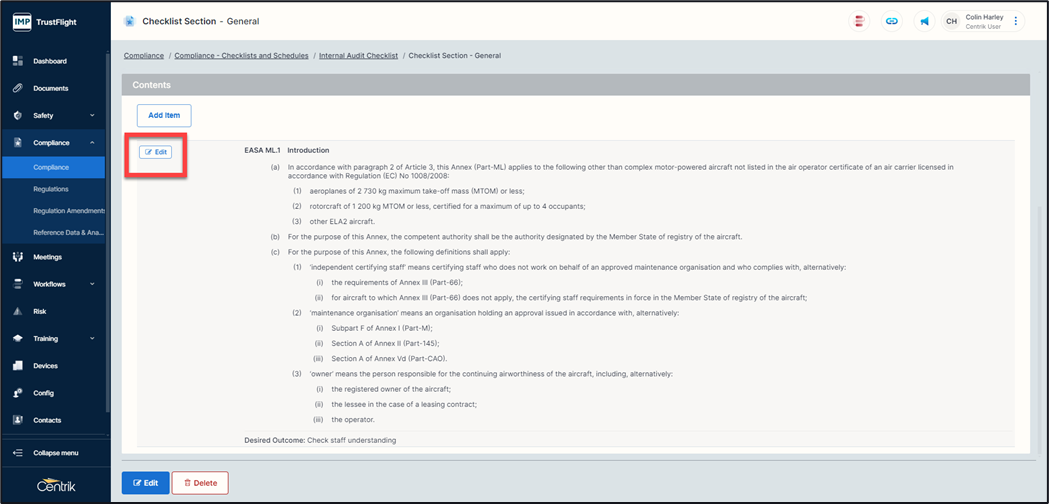The width and height of the screenshot is (1049, 504).
Task: Click the 'the operator.' list line
Action: (353, 420)
